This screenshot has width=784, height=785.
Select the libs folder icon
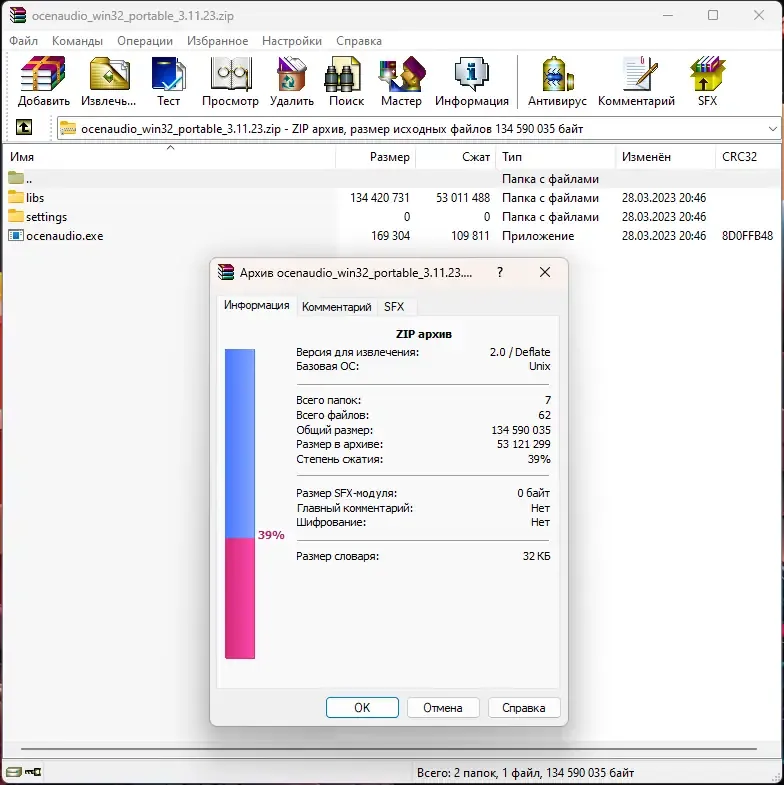coord(16,197)
